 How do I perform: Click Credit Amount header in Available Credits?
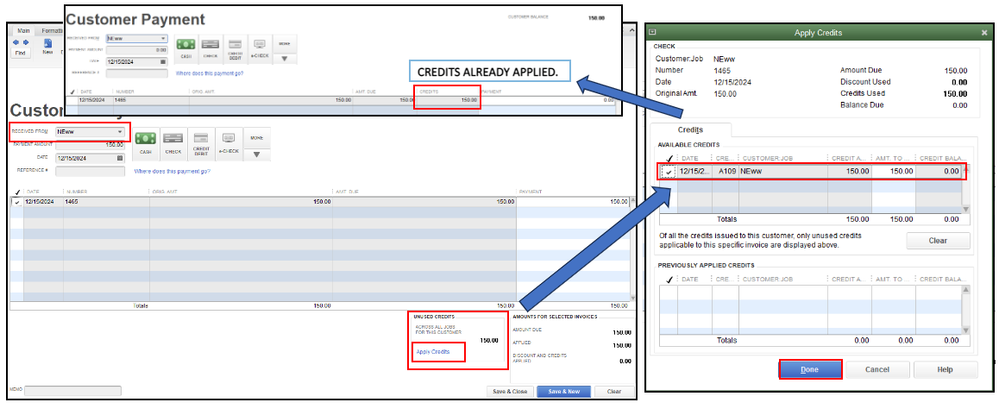click(849, 158)
